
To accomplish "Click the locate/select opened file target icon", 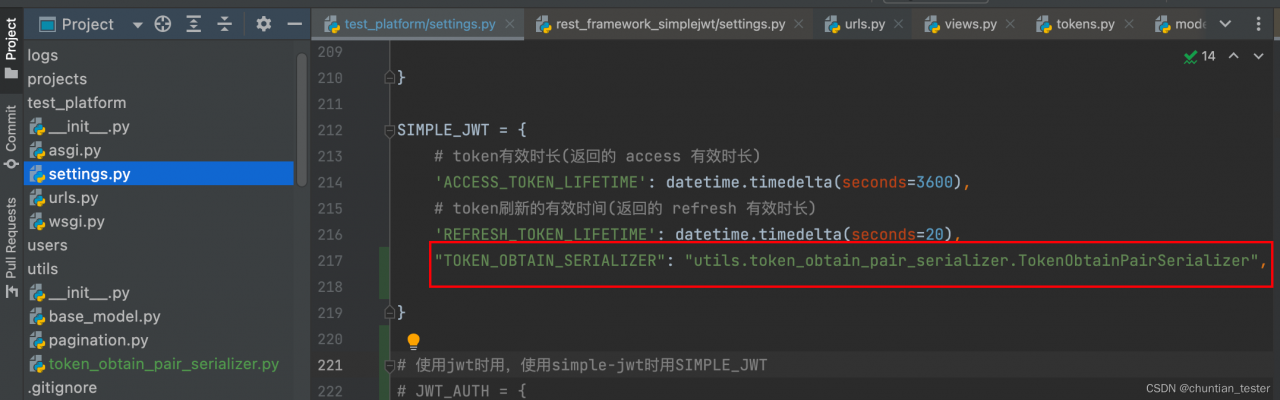I will coord(162,24).
